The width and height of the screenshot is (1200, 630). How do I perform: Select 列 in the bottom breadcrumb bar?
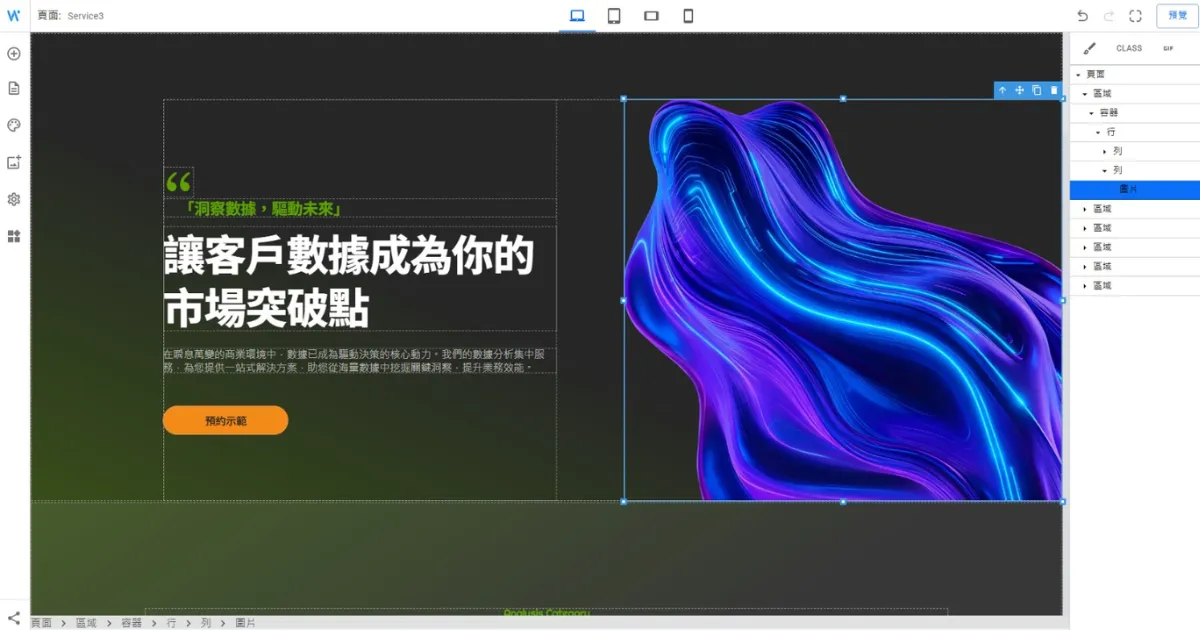(204, 622)
